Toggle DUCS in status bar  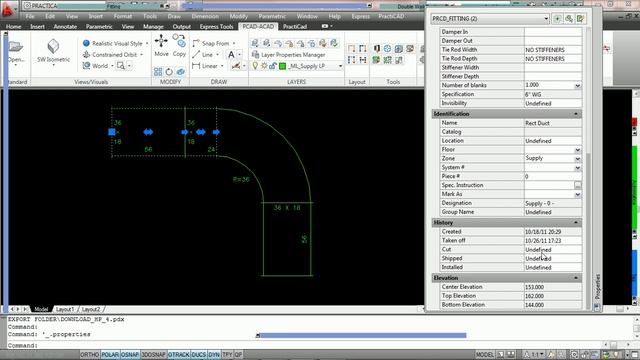(x=199, y=355)
